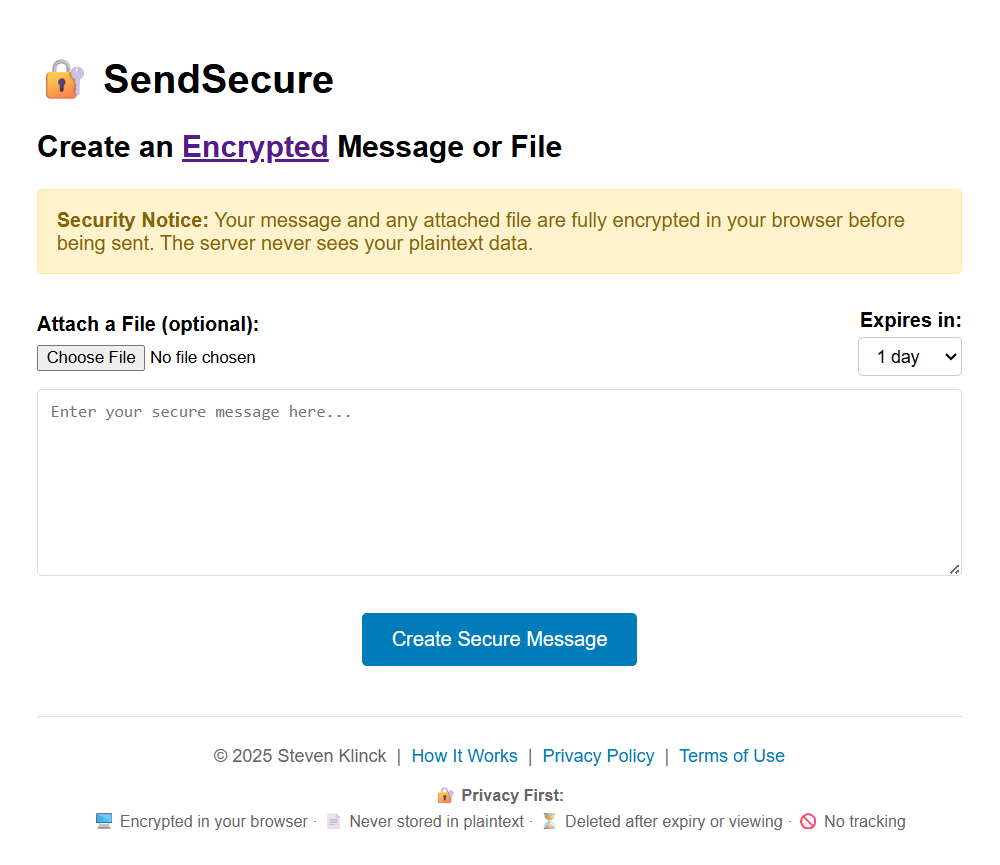Click the prohibited sign icon before No tracking
This screenshot has width=1000, height=865.
[x=808, y=821]
